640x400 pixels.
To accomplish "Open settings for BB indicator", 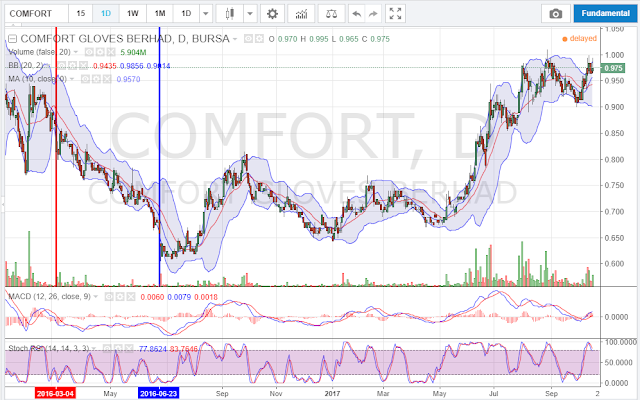I will (73, 65).
